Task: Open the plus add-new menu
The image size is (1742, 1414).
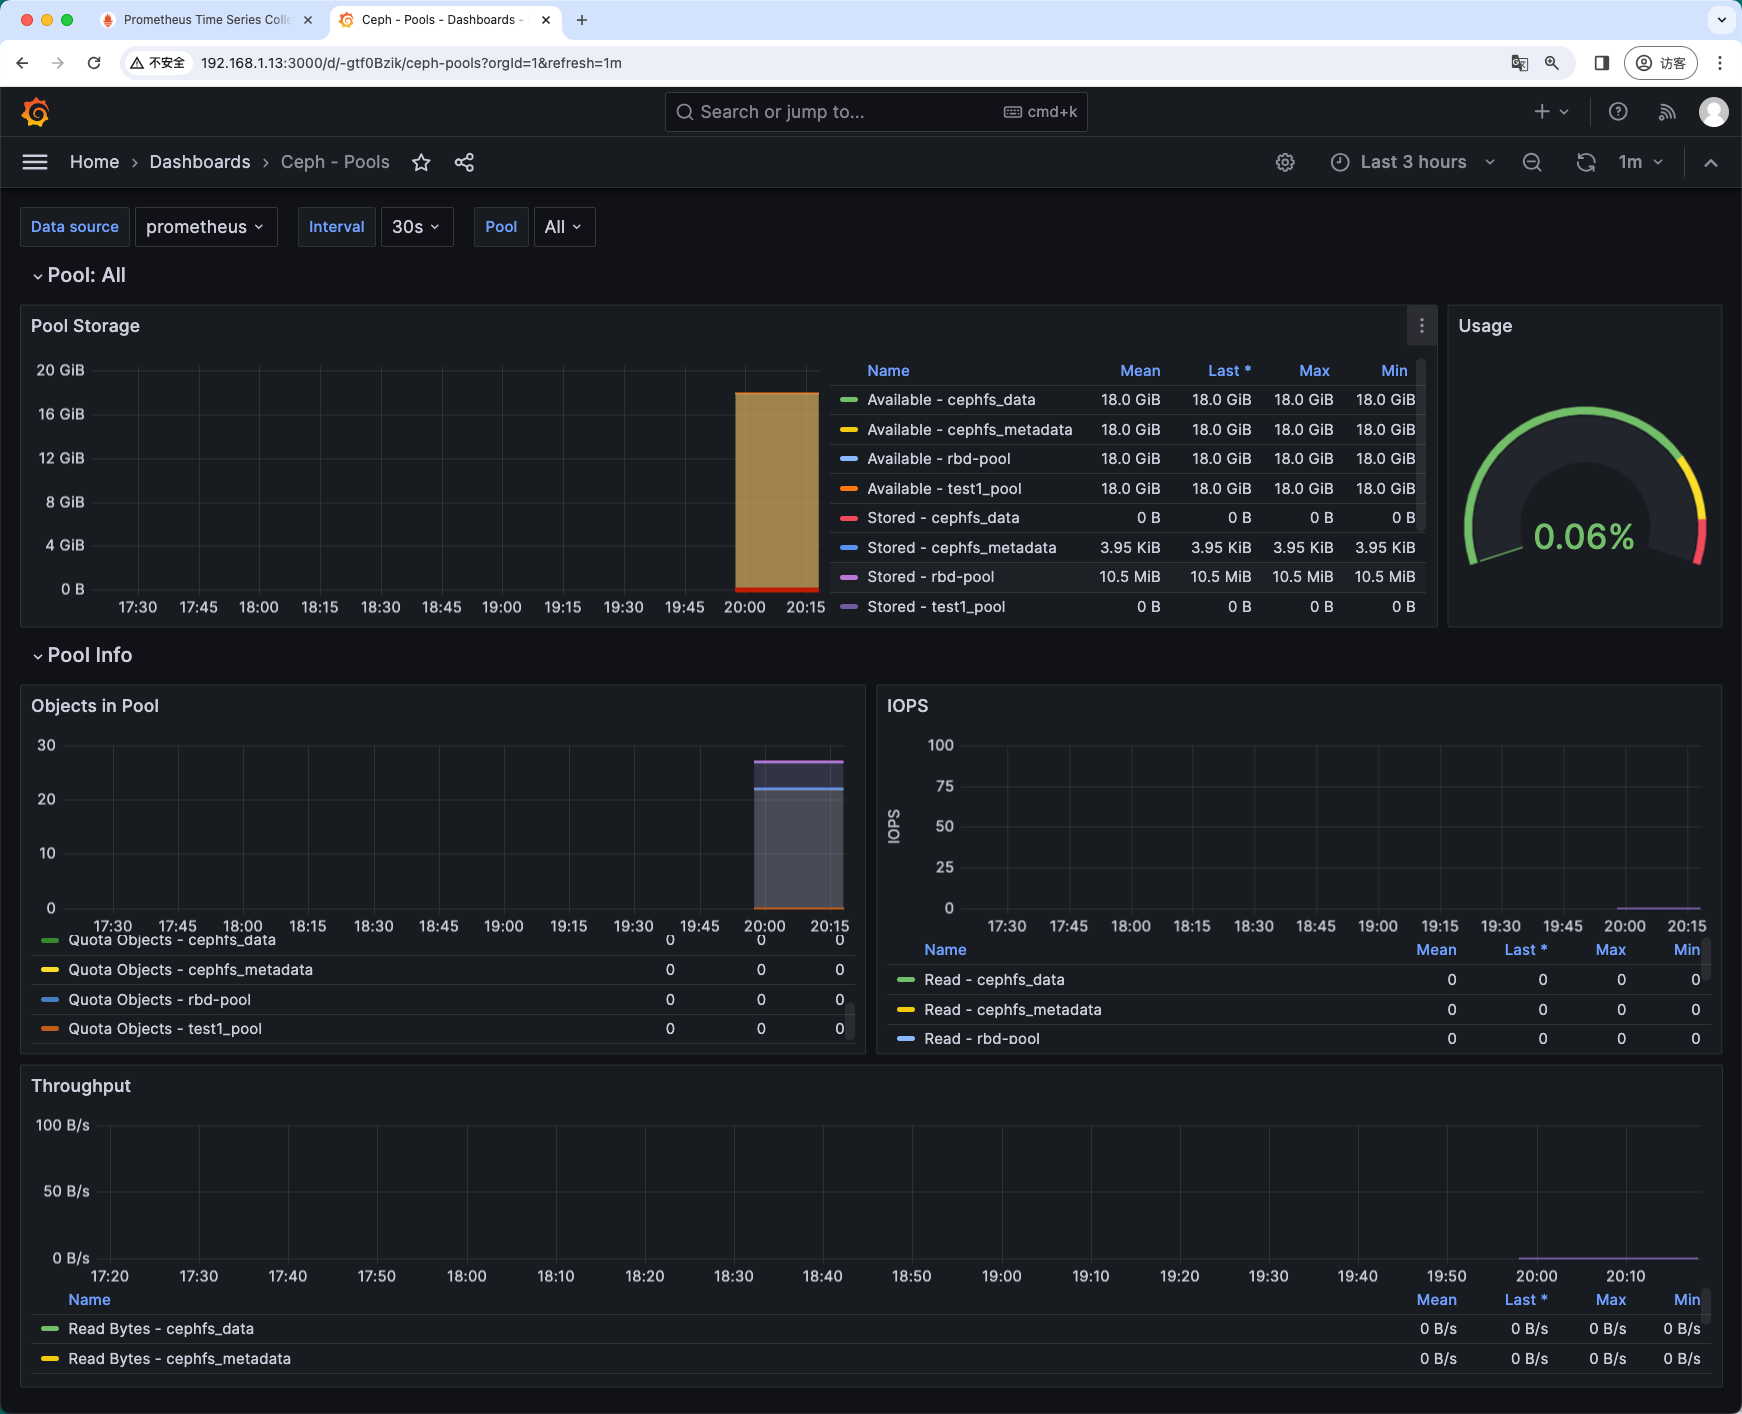Action: tap(1551, 112)
